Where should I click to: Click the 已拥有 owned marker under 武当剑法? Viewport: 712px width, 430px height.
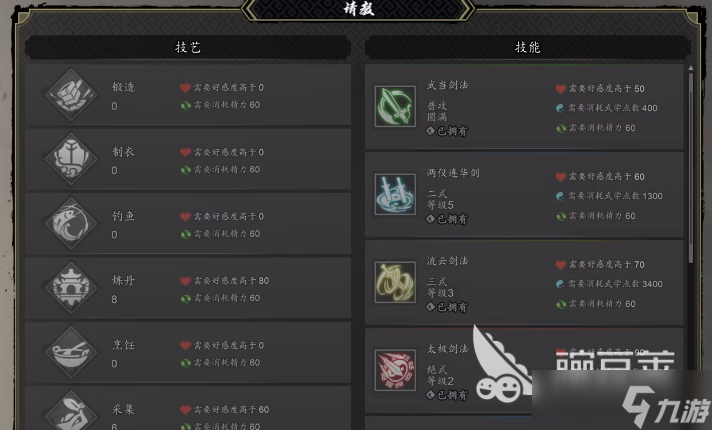click(x=447, y=131)
